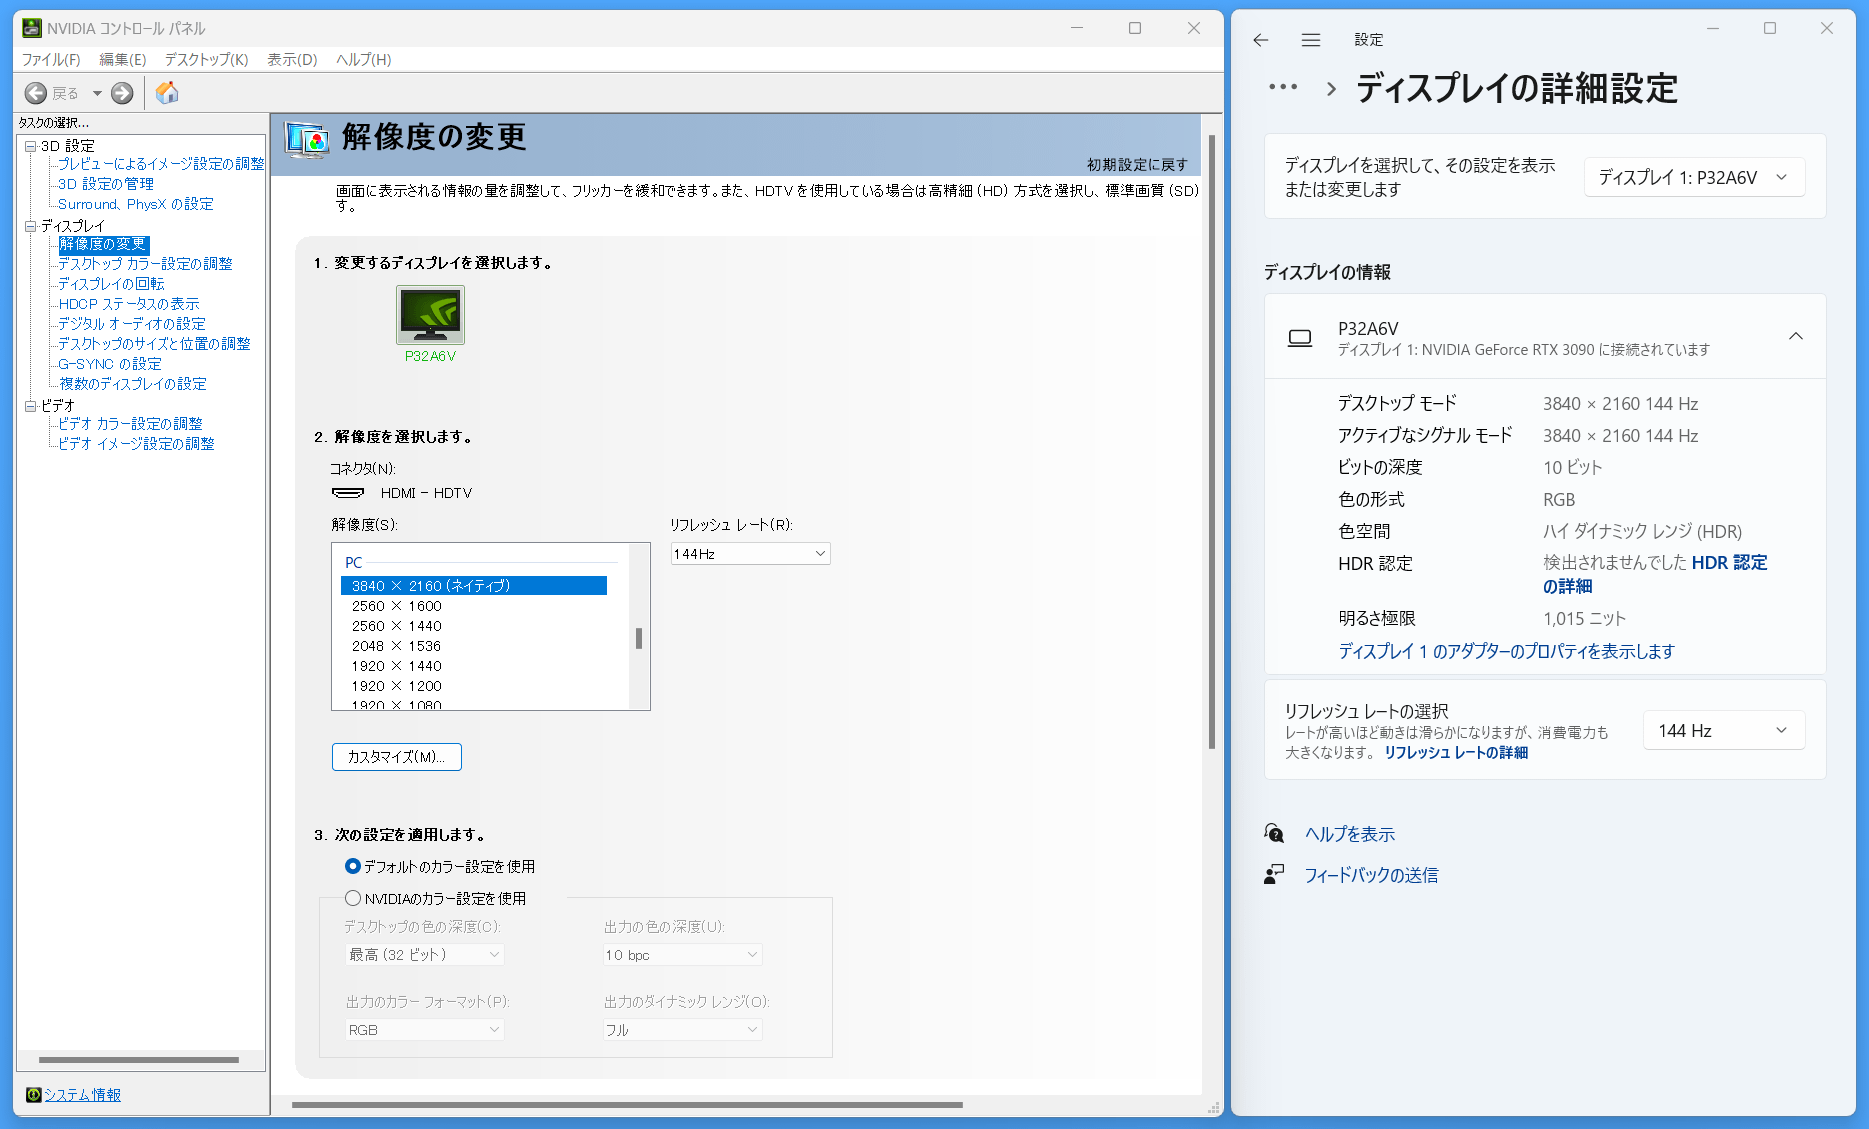Open ディスプレイの回転 in task tree
The image size is (1869, 1129).
tap(111, 284)
